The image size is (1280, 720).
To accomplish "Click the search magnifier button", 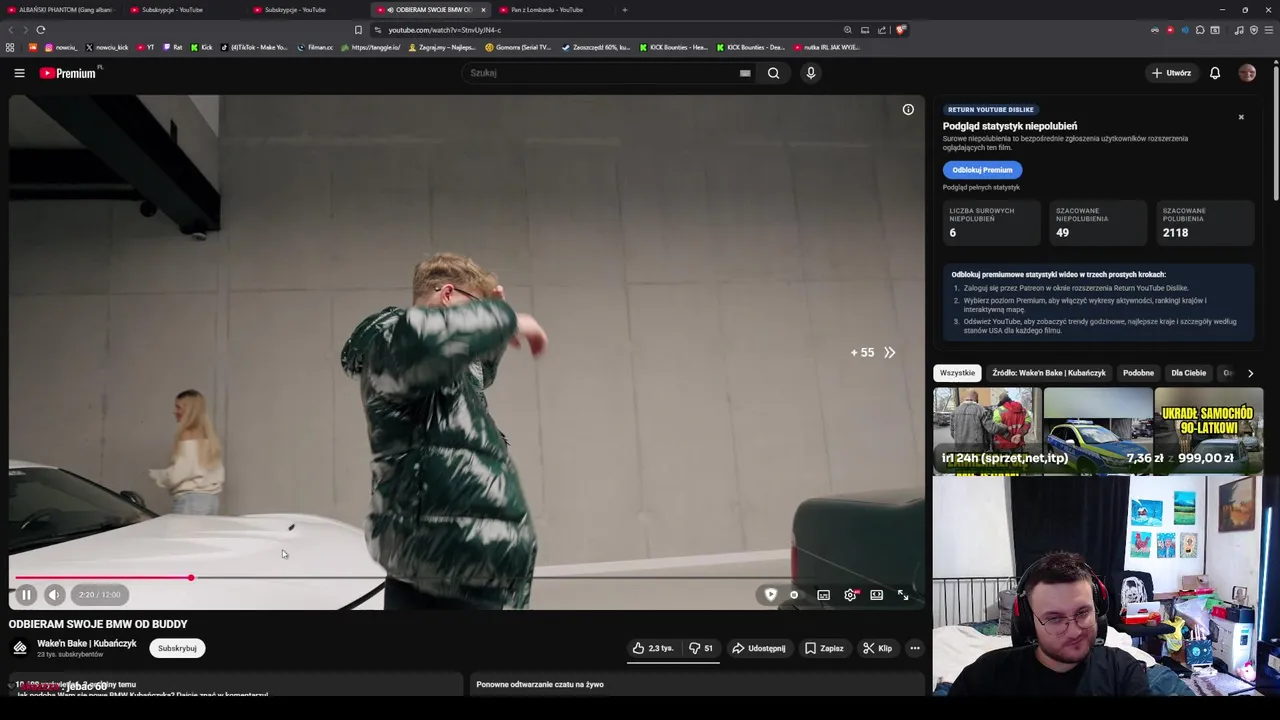I will coord(773,73).
